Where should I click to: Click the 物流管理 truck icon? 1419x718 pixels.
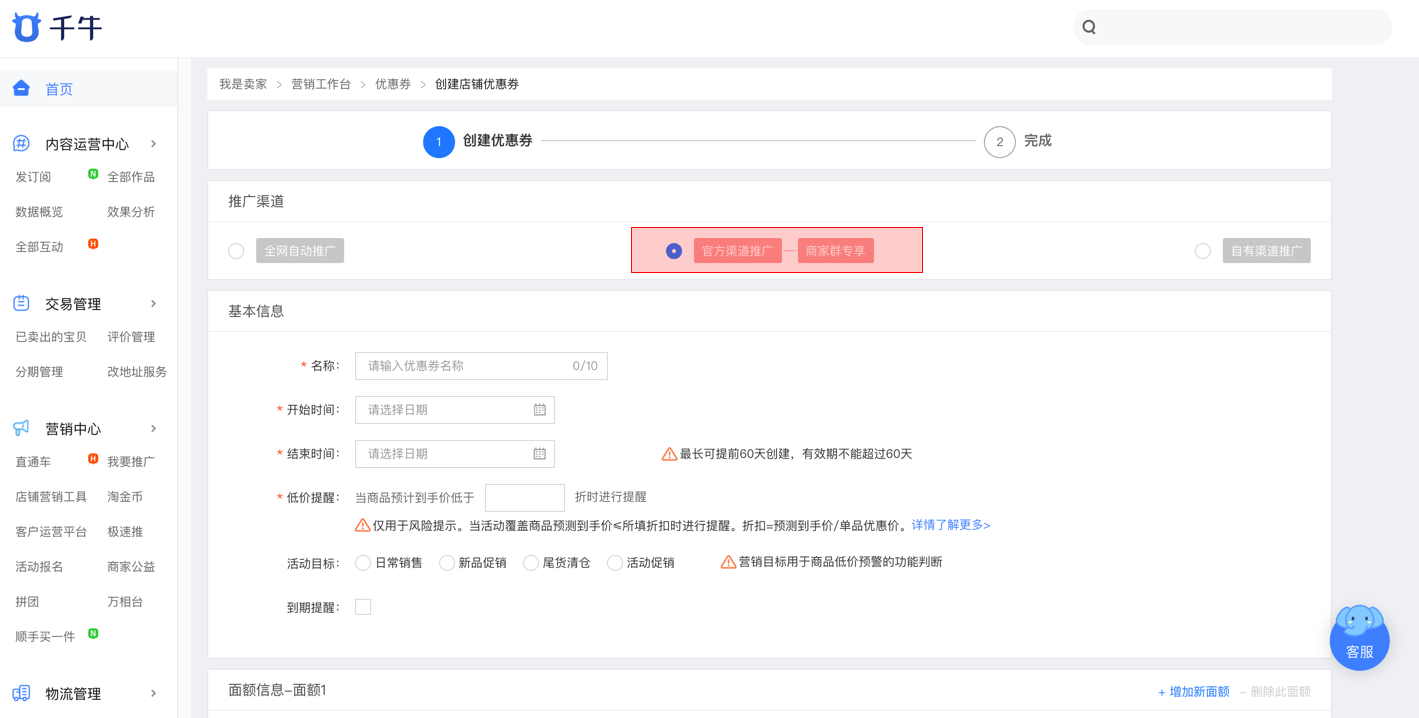point(21,693)
